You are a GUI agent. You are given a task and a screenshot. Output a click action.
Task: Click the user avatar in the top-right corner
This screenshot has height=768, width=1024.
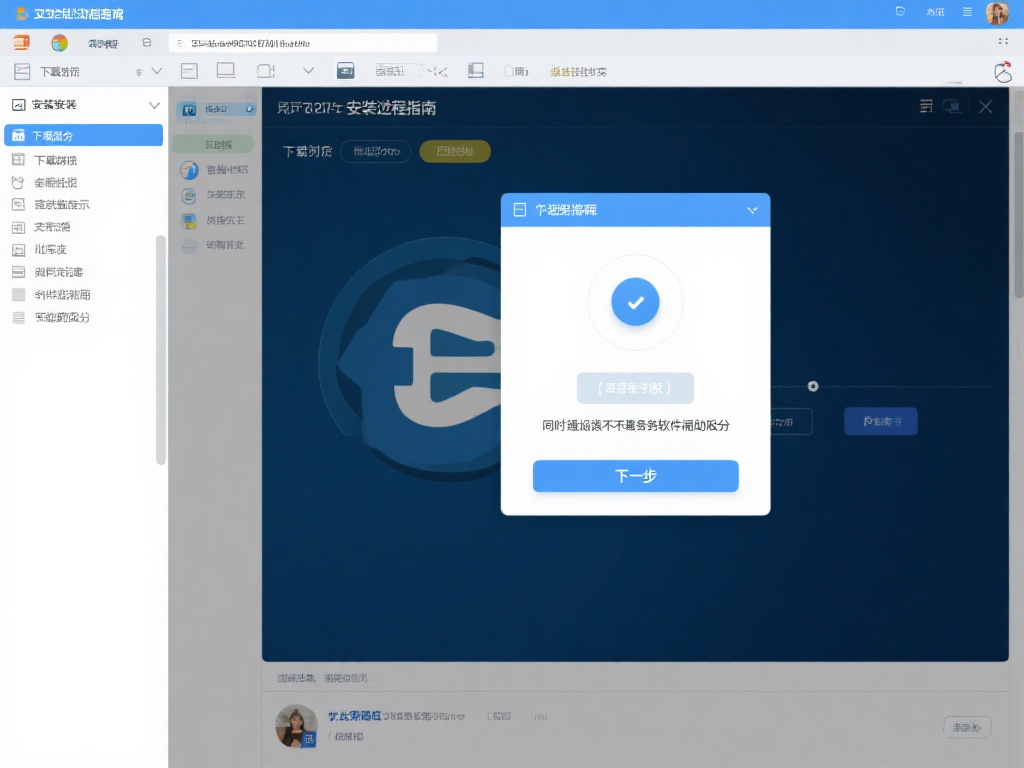click(997, 13)
